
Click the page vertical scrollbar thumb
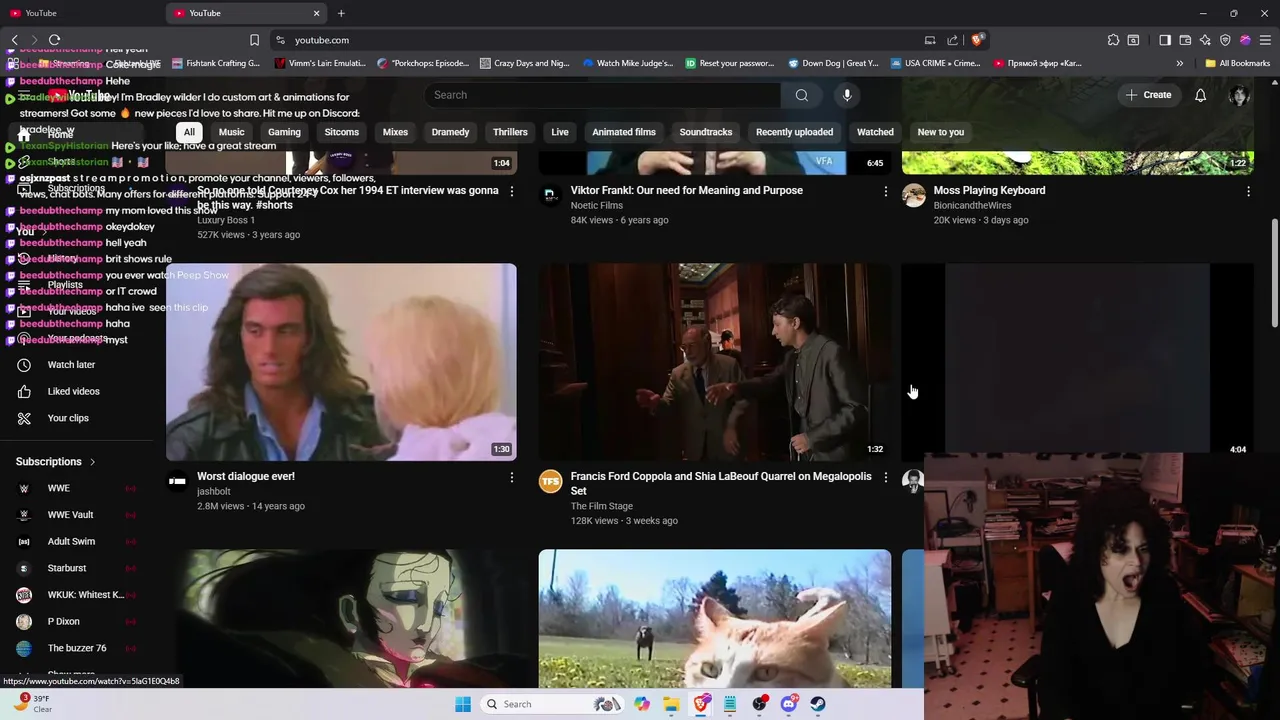[x=1274, y=273]
